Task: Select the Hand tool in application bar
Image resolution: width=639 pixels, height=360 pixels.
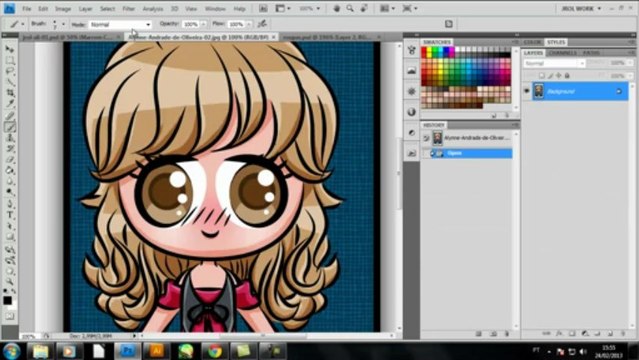Action: (x=337, y=8)
